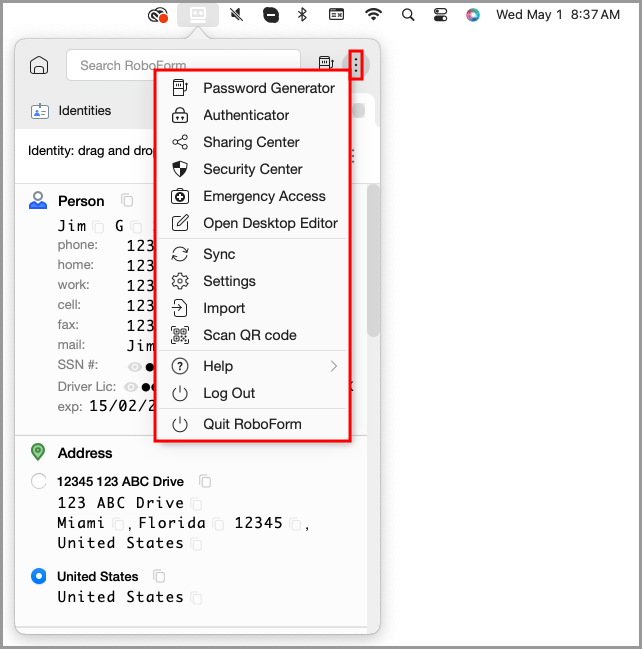
Task: Copy the 12345 123 ABC Drive heading
Action: pos(205,481)
